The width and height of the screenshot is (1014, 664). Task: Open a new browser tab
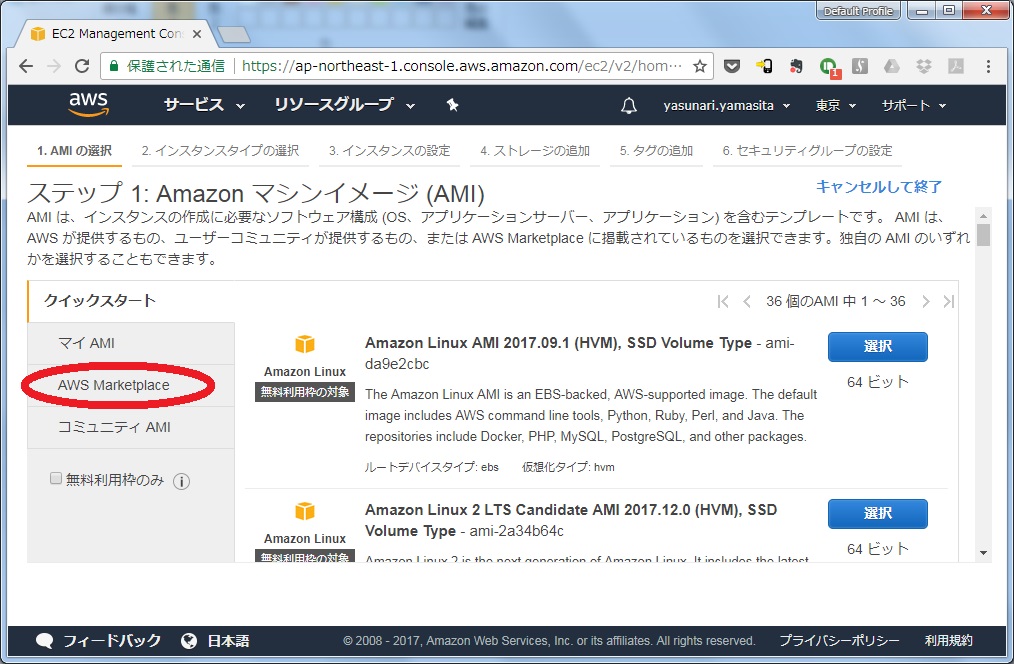pos(233,34)
